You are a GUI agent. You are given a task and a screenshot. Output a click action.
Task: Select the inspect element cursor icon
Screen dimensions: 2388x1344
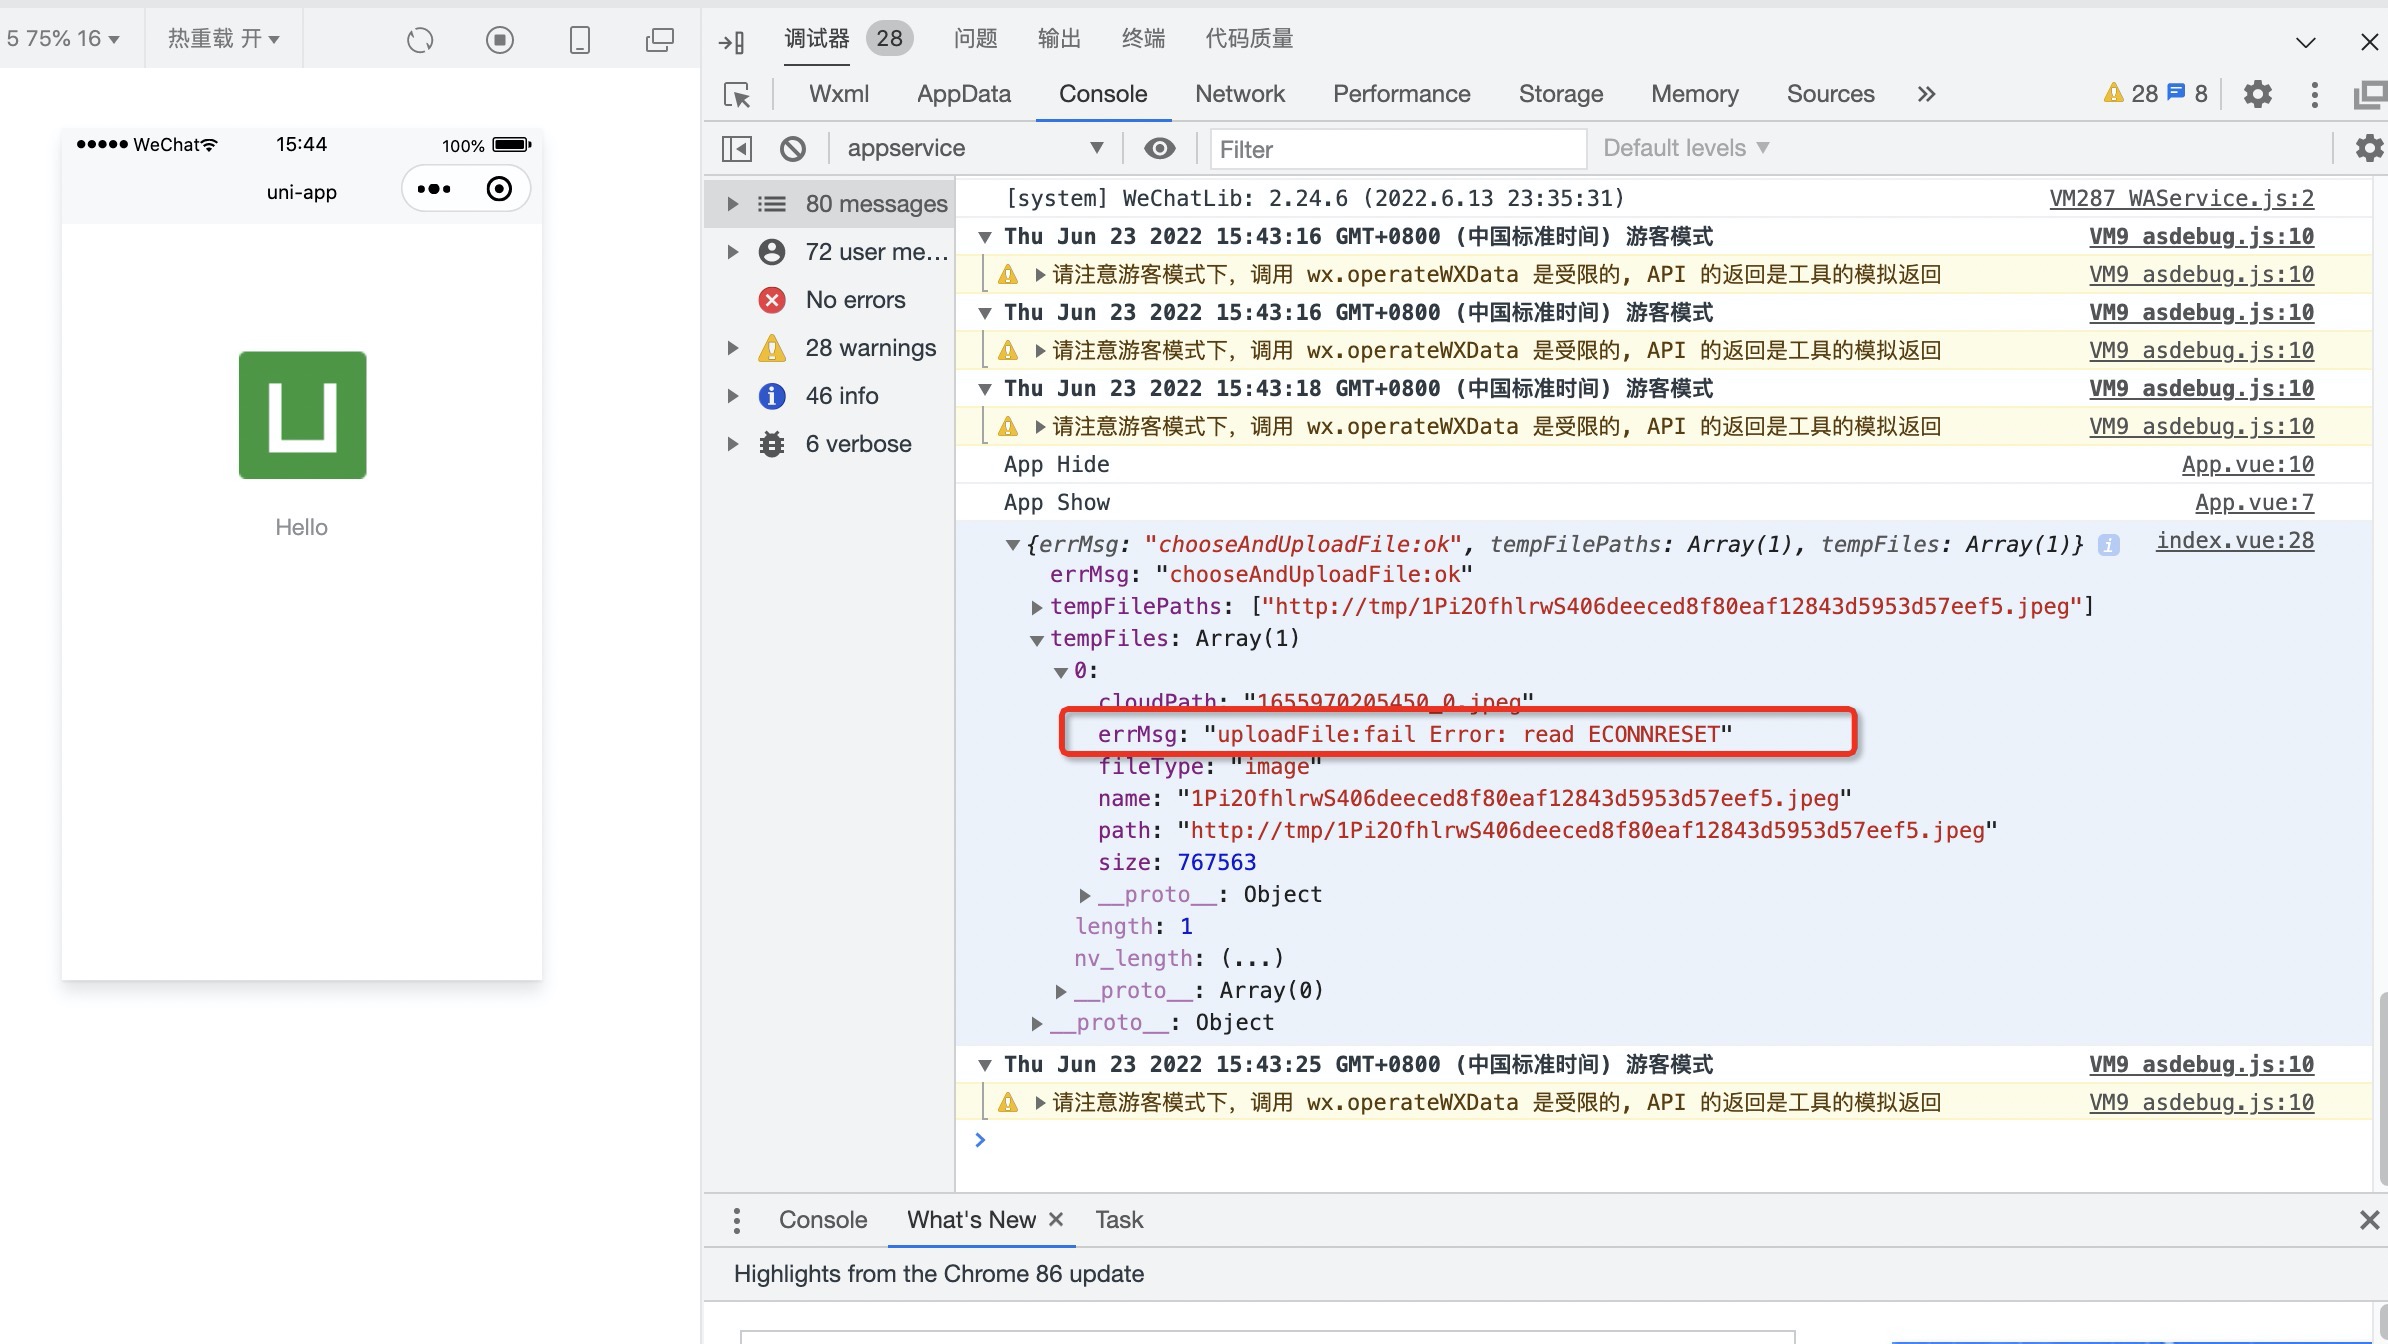point(737,95)
